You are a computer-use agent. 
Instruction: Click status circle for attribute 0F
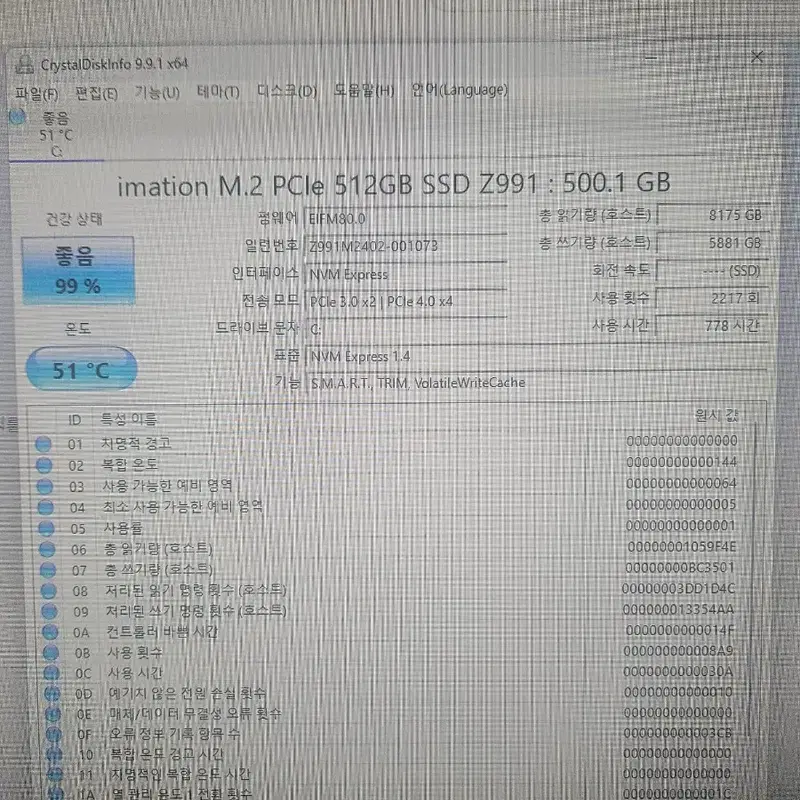[54, 735]
